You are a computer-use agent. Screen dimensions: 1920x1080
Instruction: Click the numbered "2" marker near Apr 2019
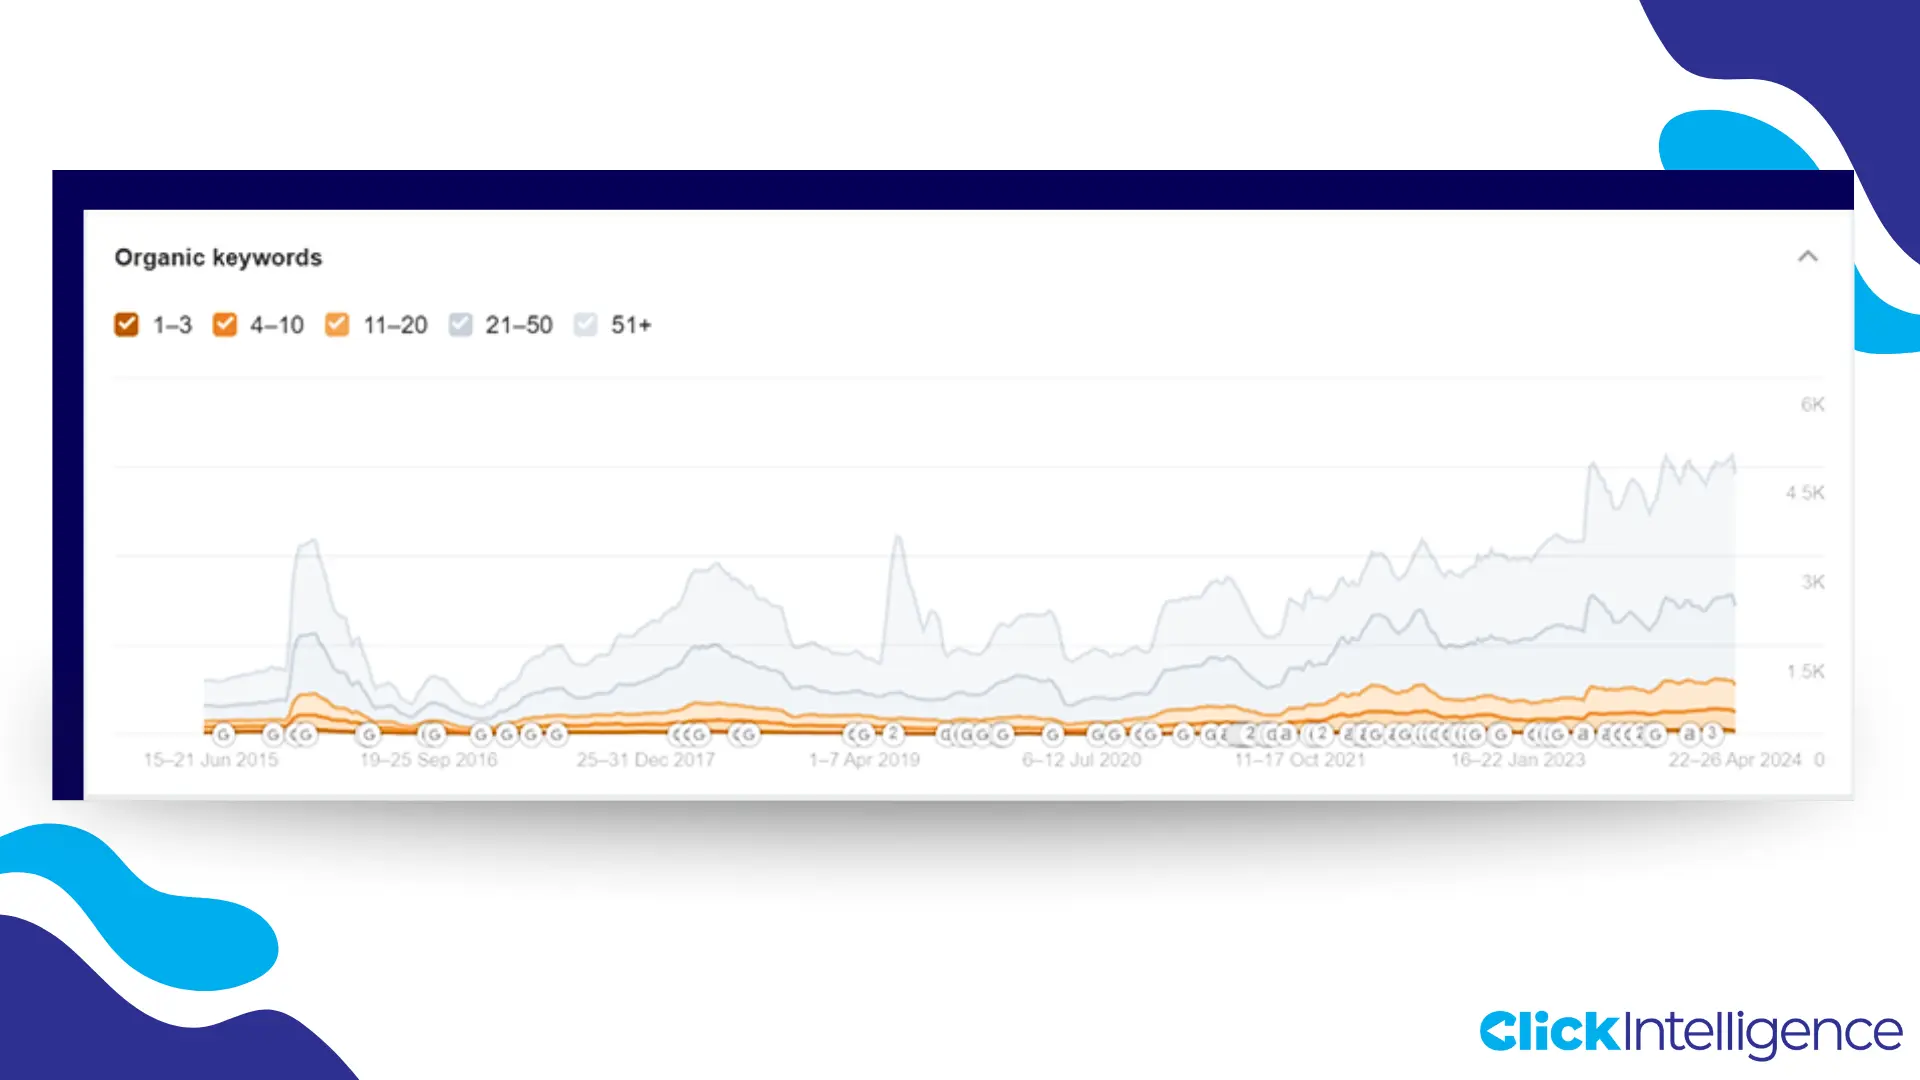click(x=893, y=733)
